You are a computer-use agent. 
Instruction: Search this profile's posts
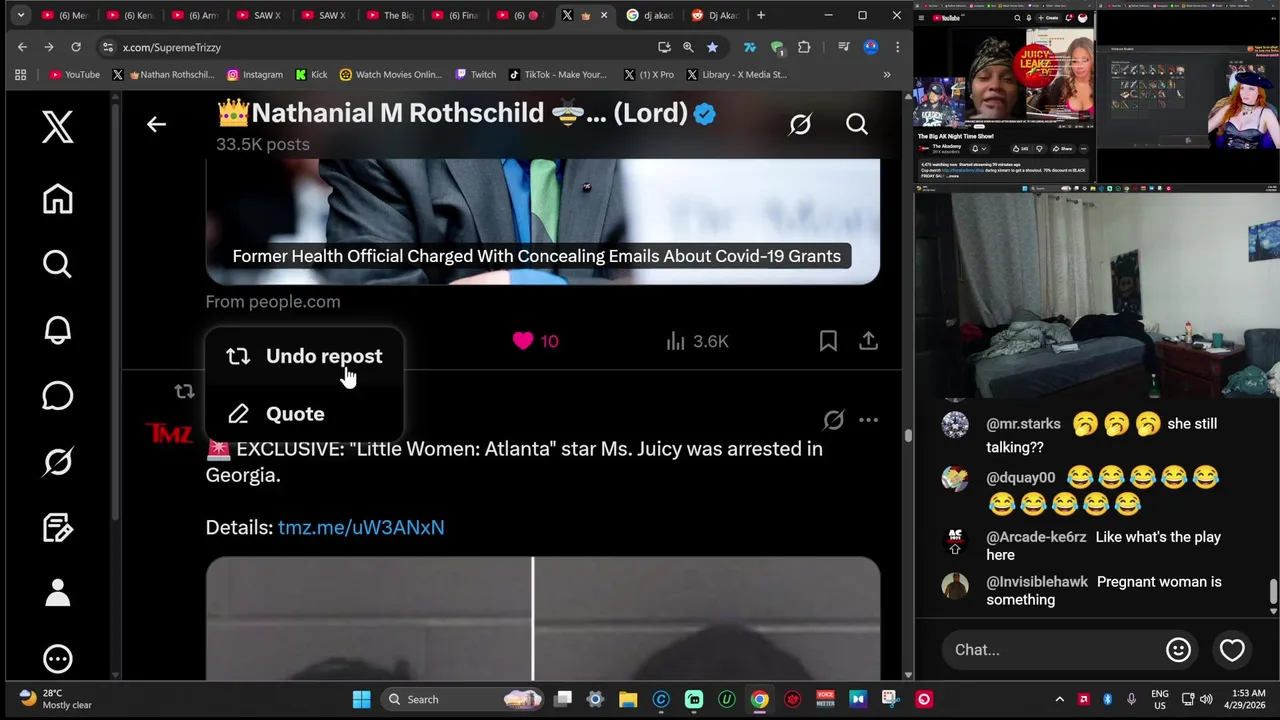click(857, 124)
